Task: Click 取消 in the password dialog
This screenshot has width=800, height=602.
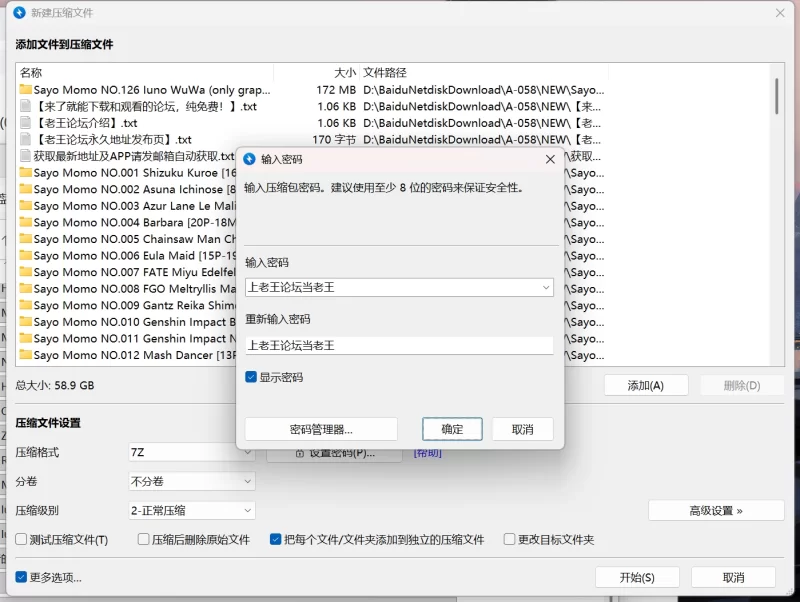Action: coord(522,429)
